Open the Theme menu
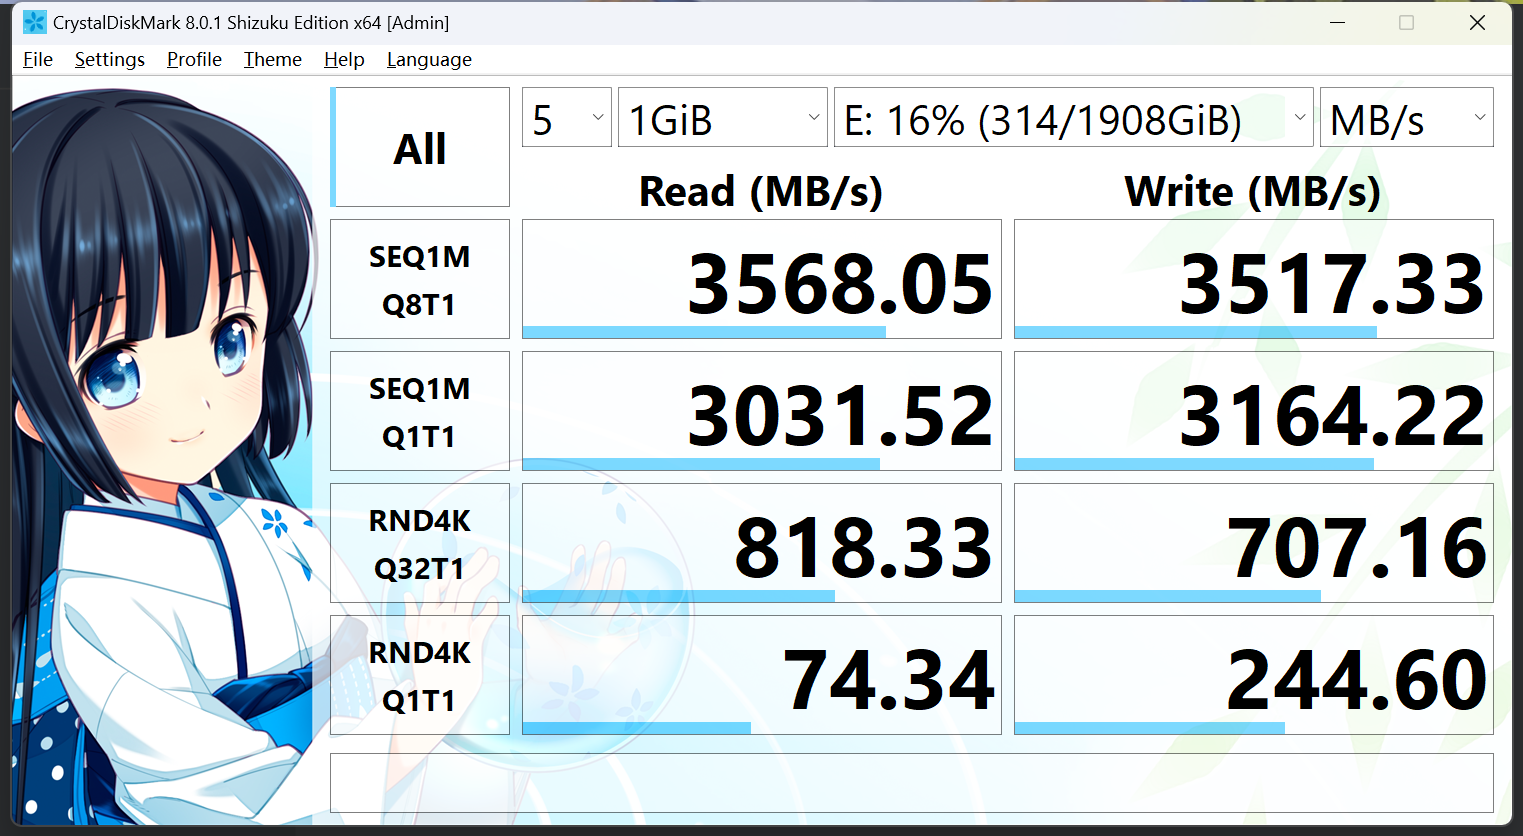Image resolution: width=1523 pixels, height=836 pixels. (x=273, y=60)
